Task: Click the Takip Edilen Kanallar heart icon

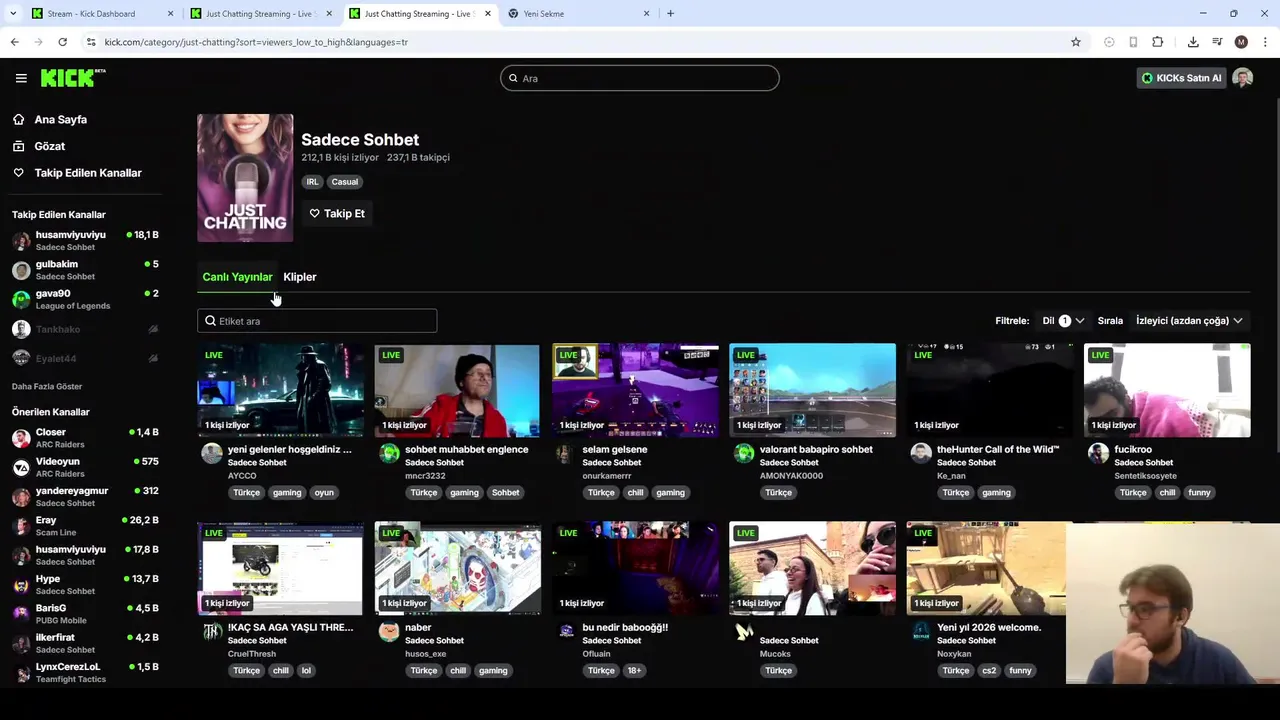Action: coord(18,173)
